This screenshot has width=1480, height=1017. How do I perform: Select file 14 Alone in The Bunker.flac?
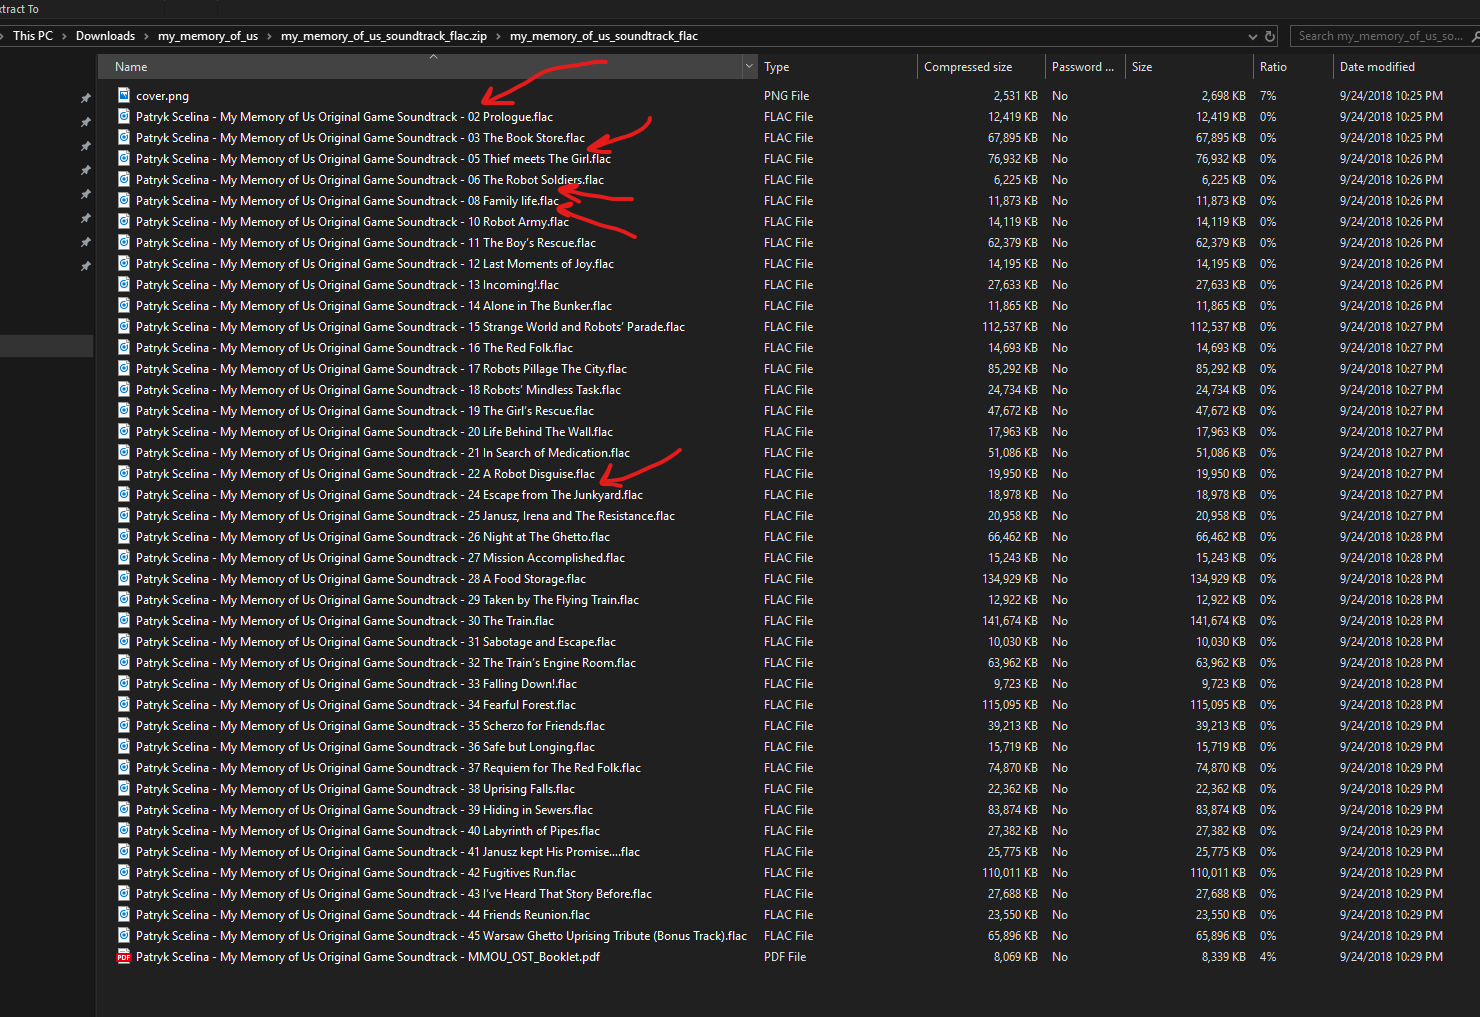pos(374,305)
